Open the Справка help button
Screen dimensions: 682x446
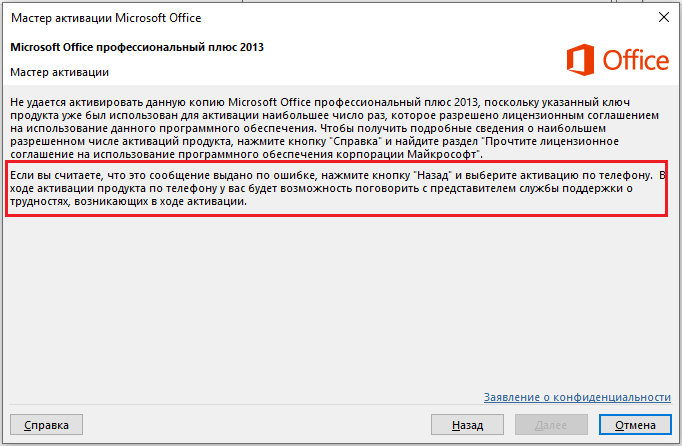pyautogui.click(x=47, y=425)
